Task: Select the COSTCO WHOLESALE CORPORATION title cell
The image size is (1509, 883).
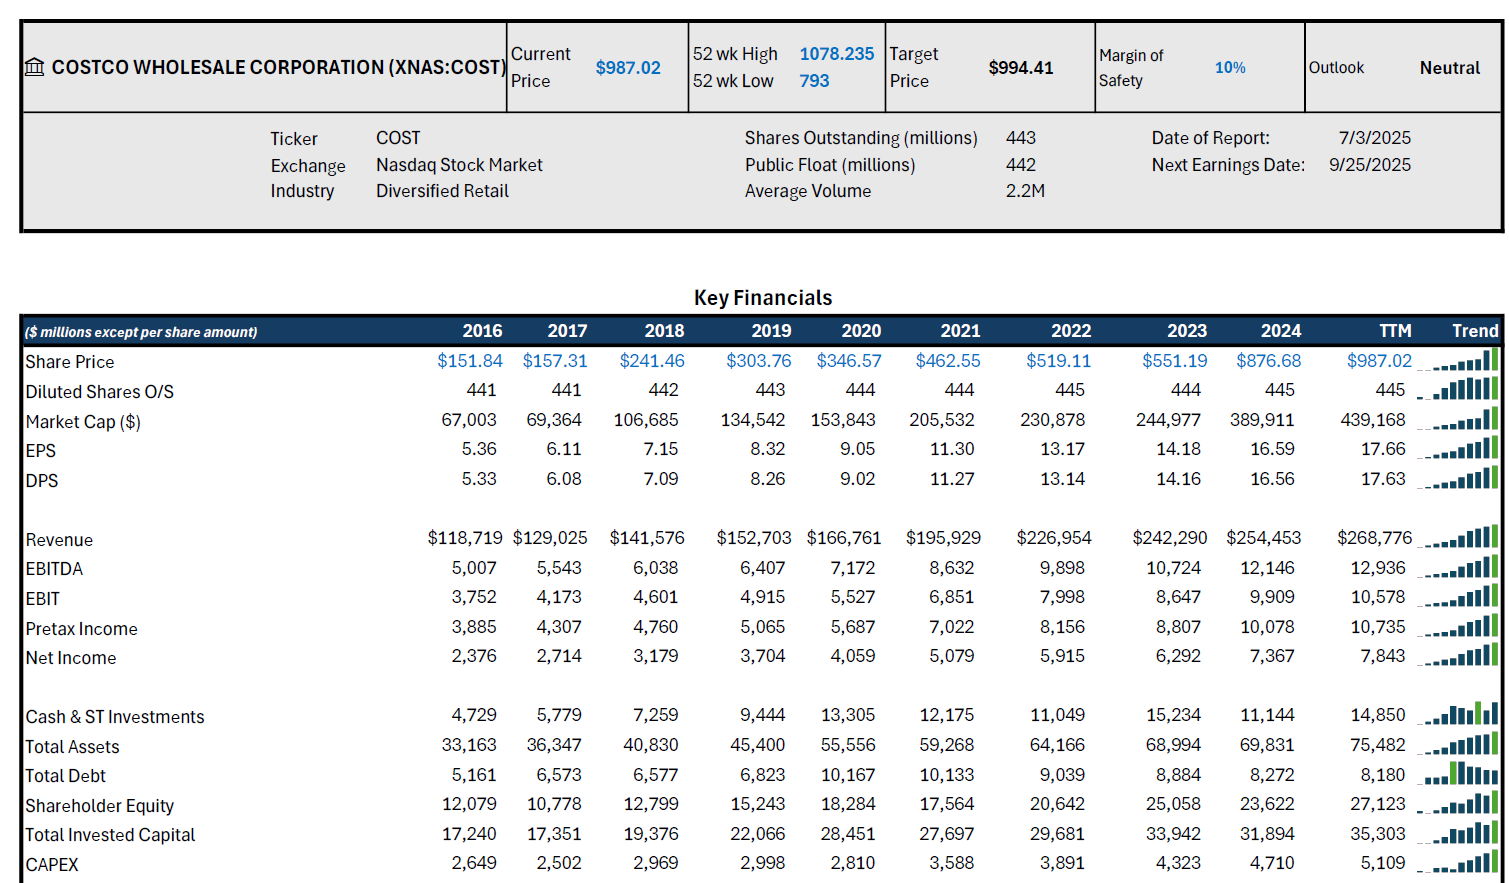Action: pos(278,67)
